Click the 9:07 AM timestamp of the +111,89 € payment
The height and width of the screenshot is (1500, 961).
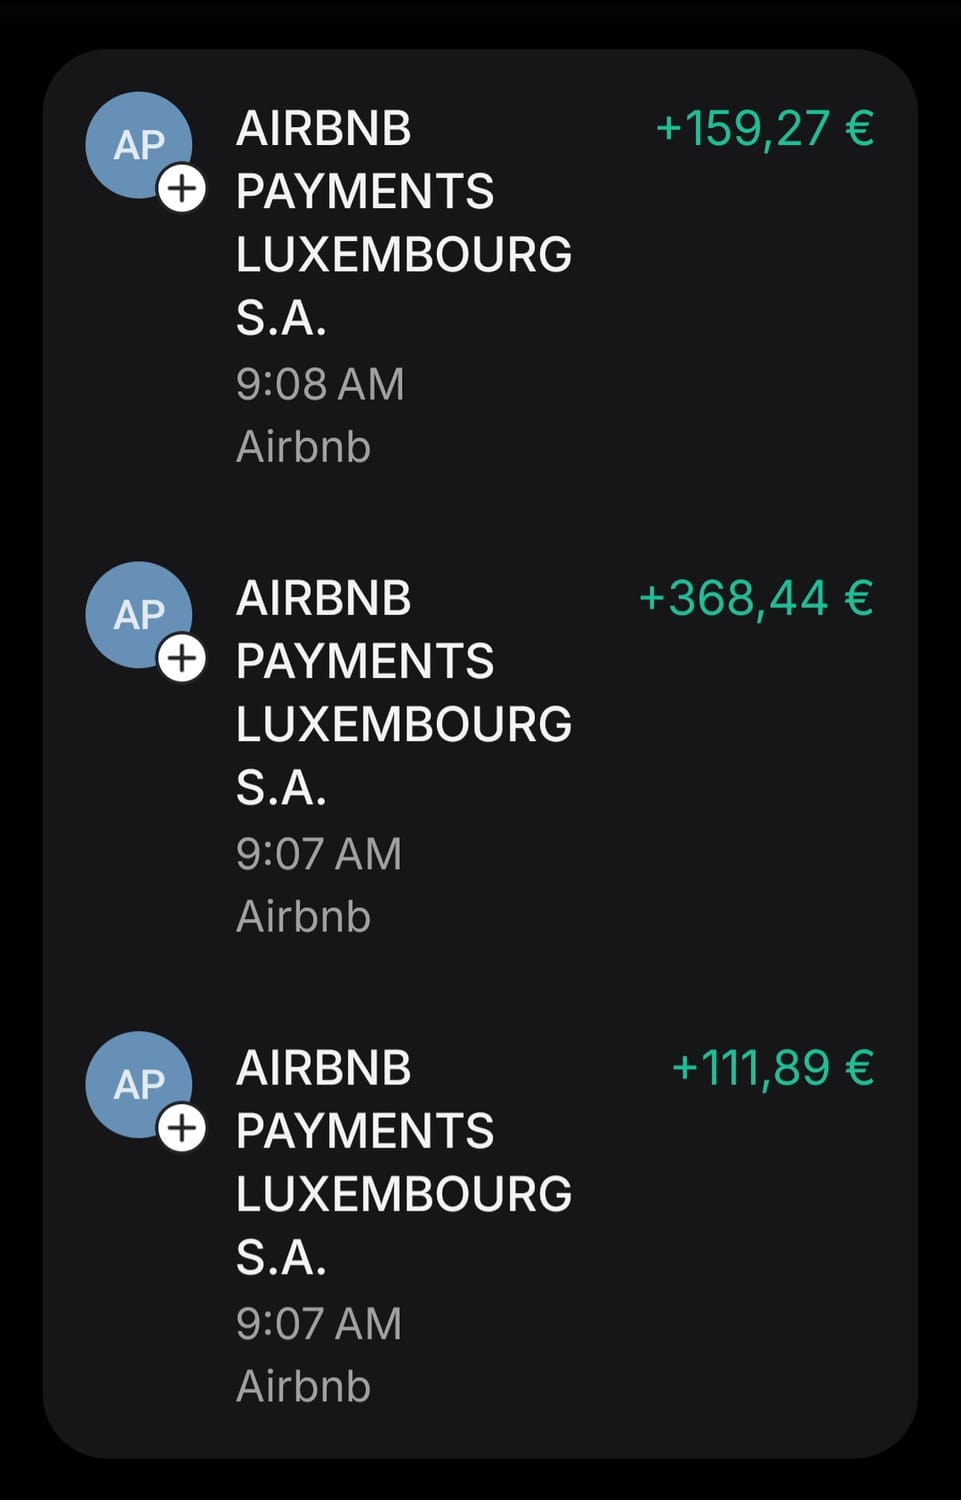click(319, 1324)
